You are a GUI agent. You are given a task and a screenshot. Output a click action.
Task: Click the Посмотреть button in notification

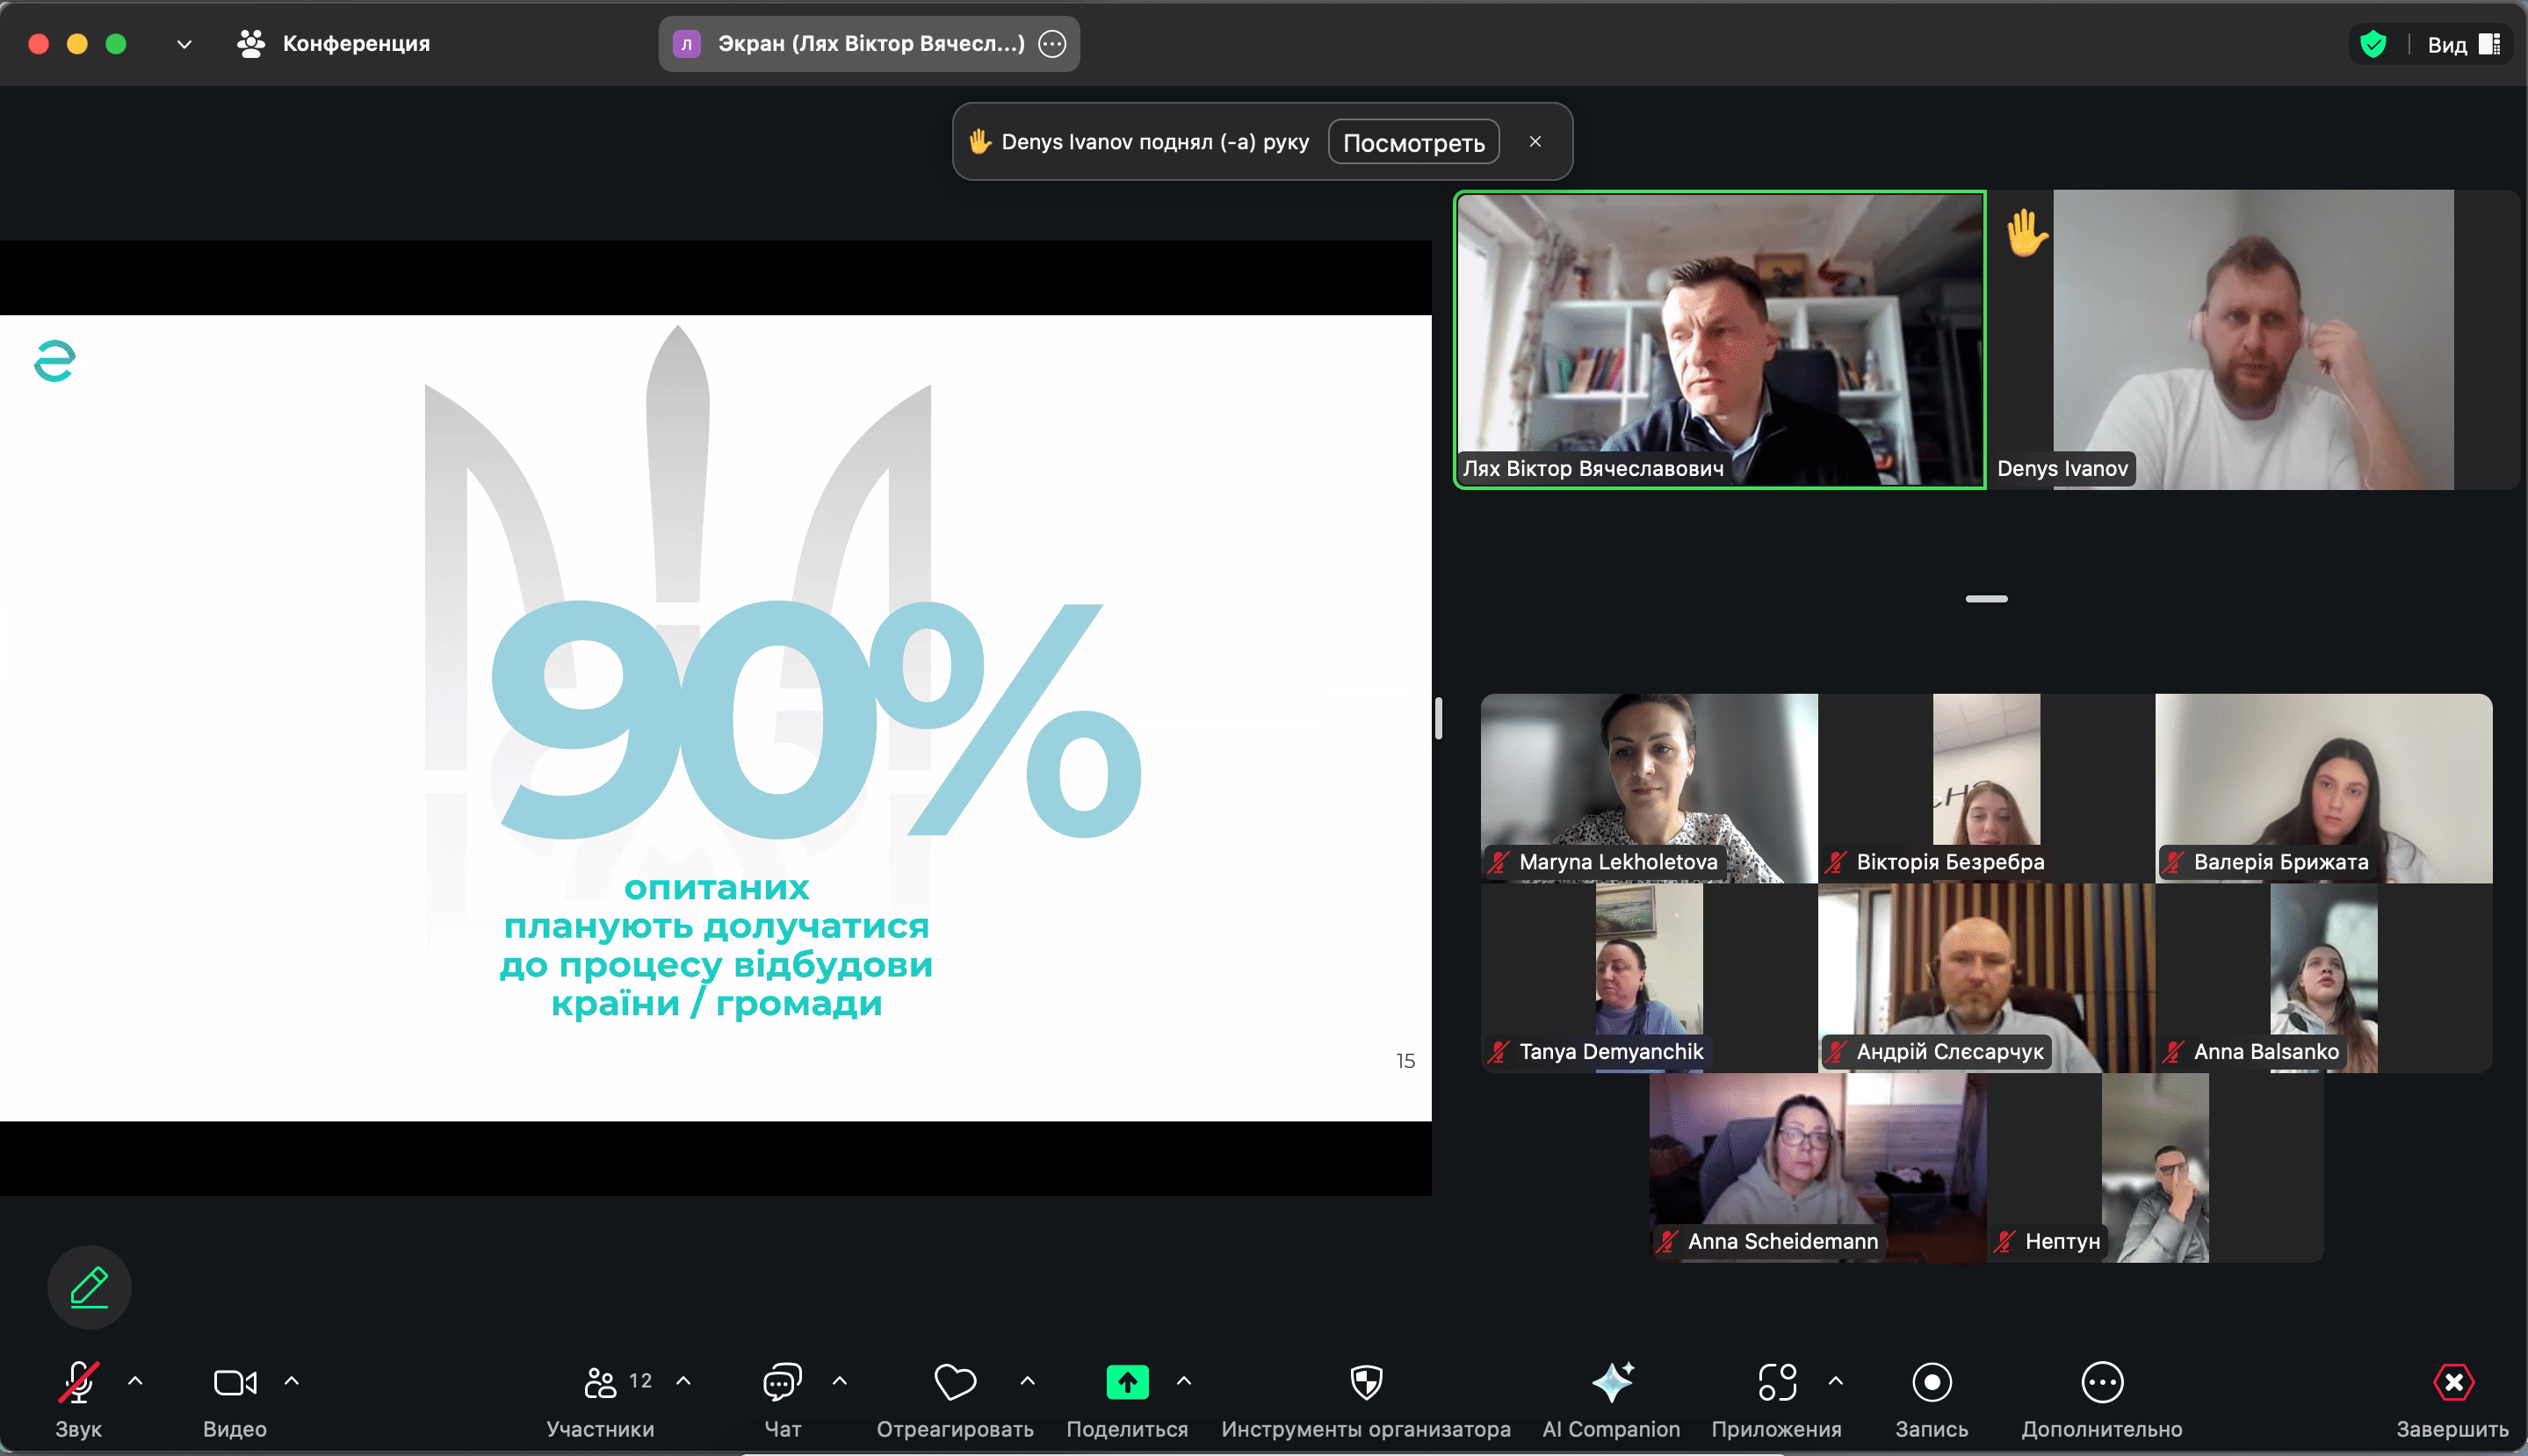pyautogui.click(x=1413, y=142)
